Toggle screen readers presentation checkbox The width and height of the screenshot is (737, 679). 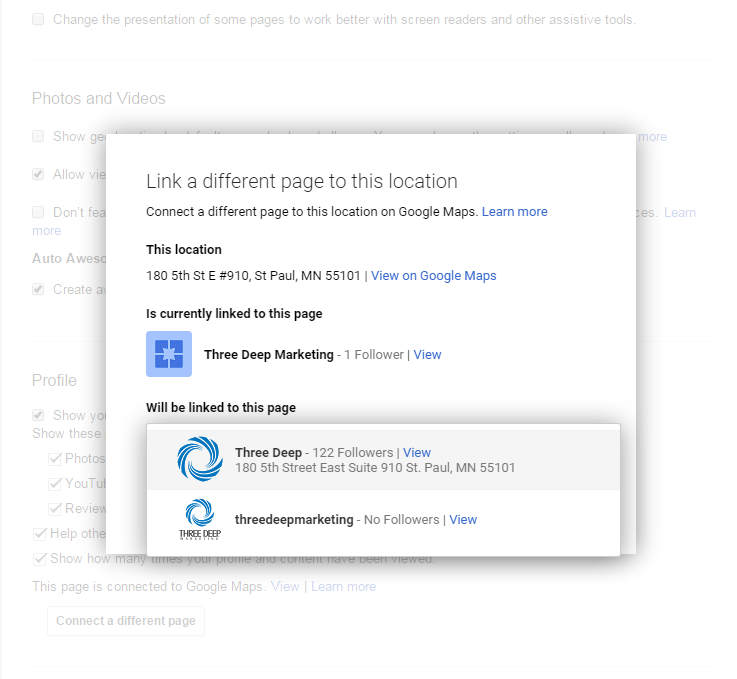pos(38,19)
